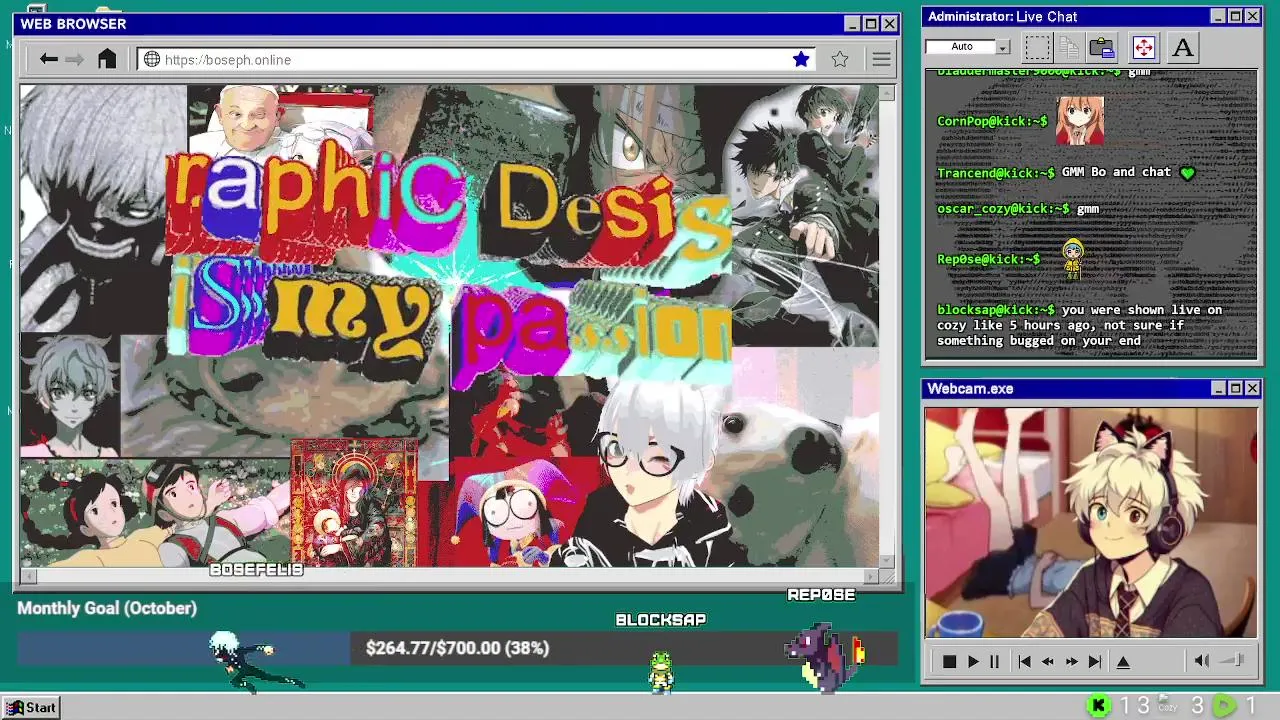The width and height of the screenshot is (1280, 720).
Task: Toggle the red four-arrow move icon
Action: tap(1143, 47)
